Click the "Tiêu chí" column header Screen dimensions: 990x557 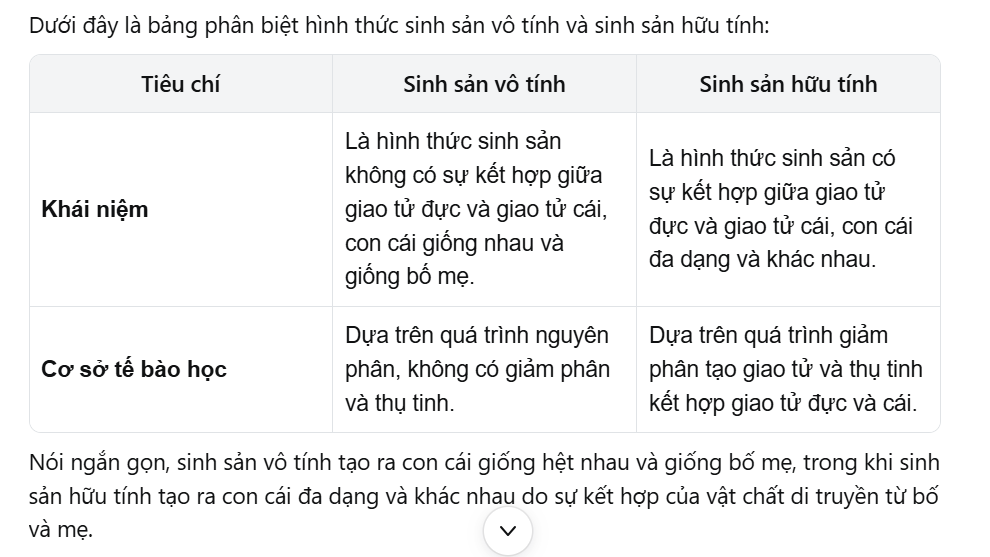coord(180,84)
